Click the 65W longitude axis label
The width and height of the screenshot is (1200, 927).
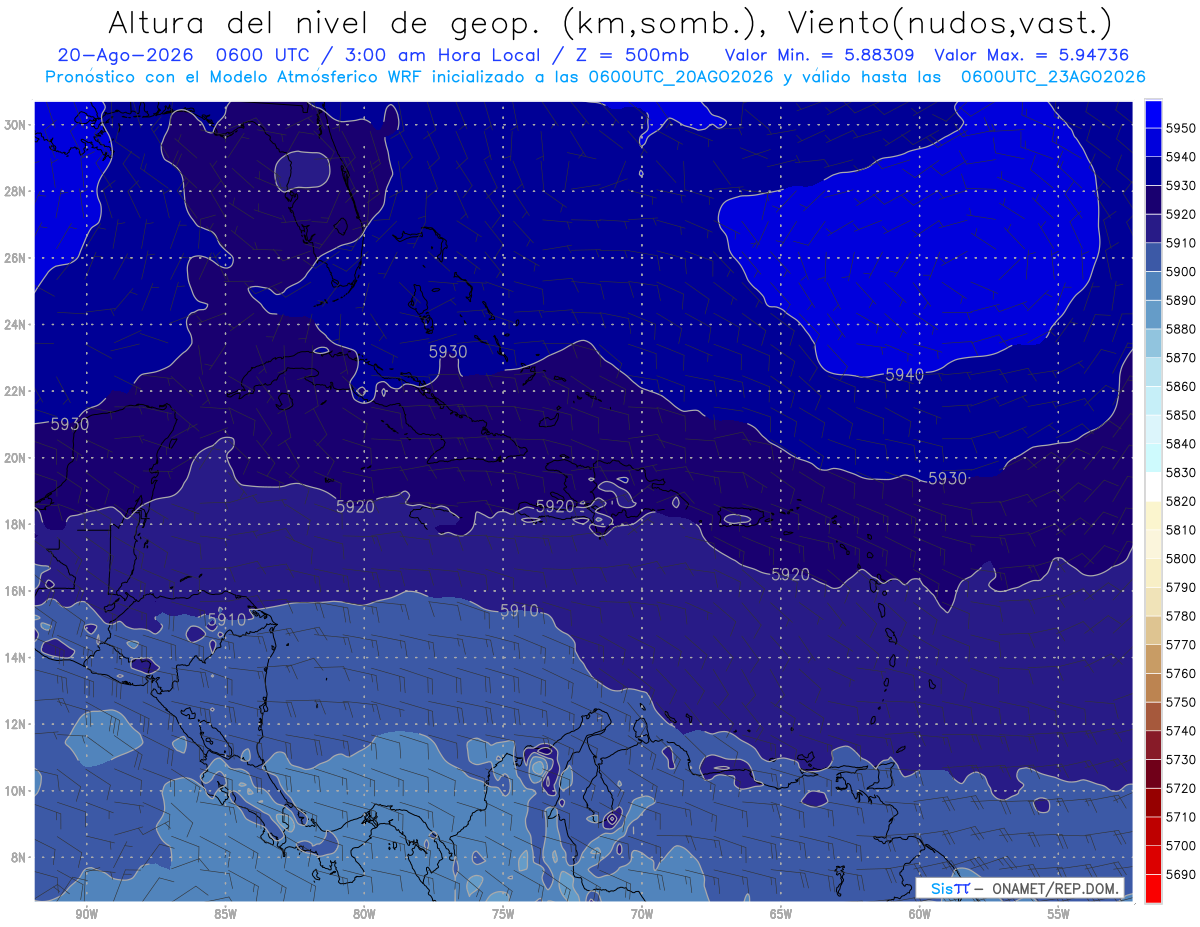(x=781, y=915)
